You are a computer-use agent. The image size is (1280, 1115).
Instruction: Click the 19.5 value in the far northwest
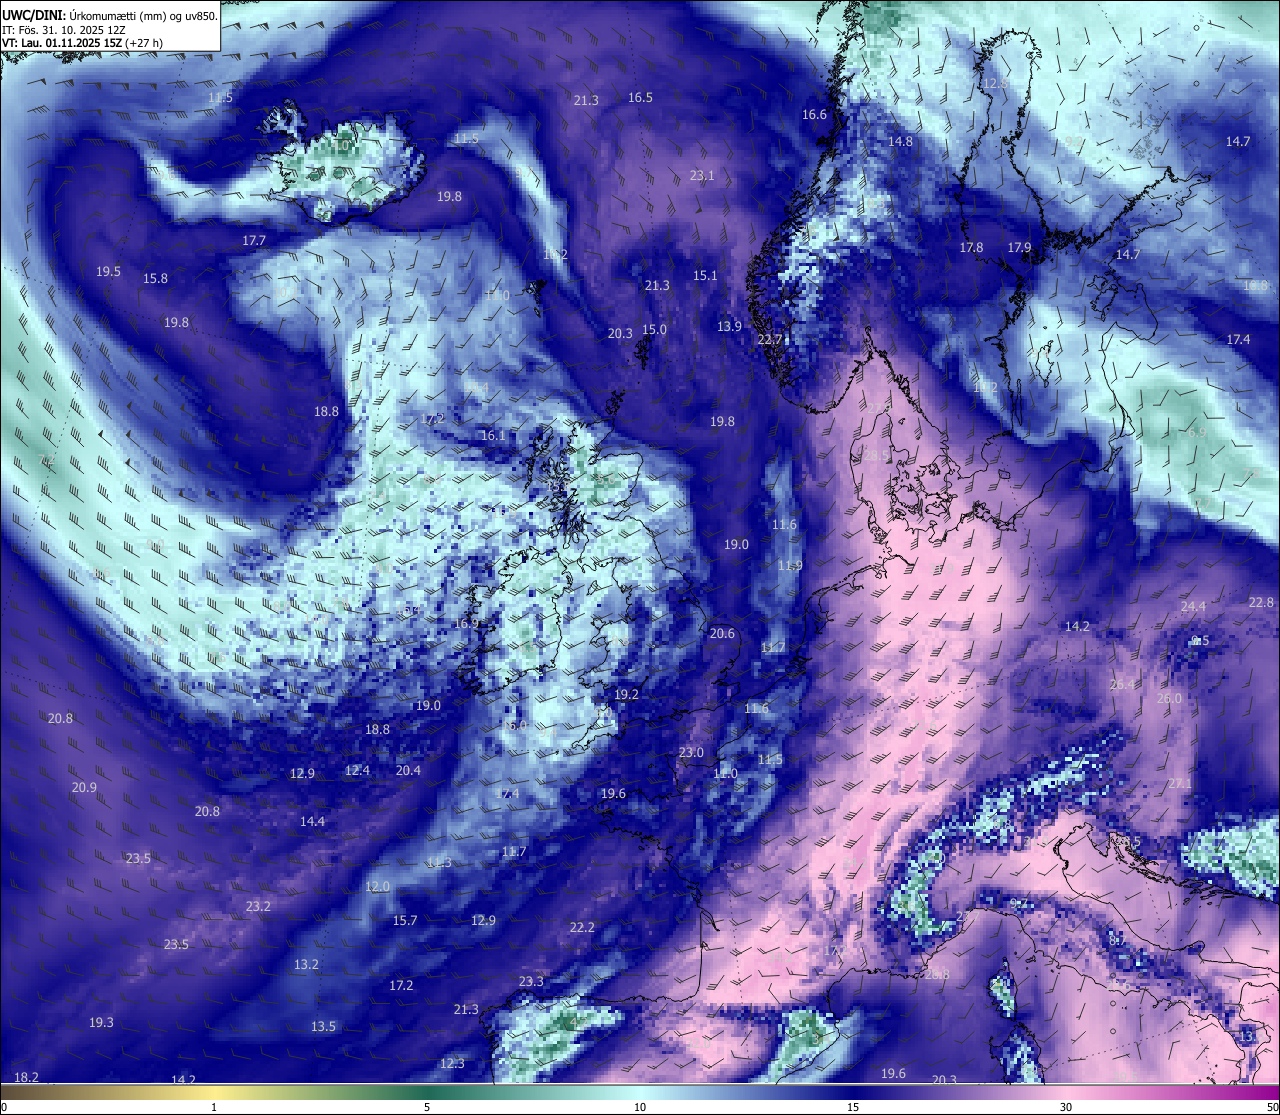pos(108,271)
